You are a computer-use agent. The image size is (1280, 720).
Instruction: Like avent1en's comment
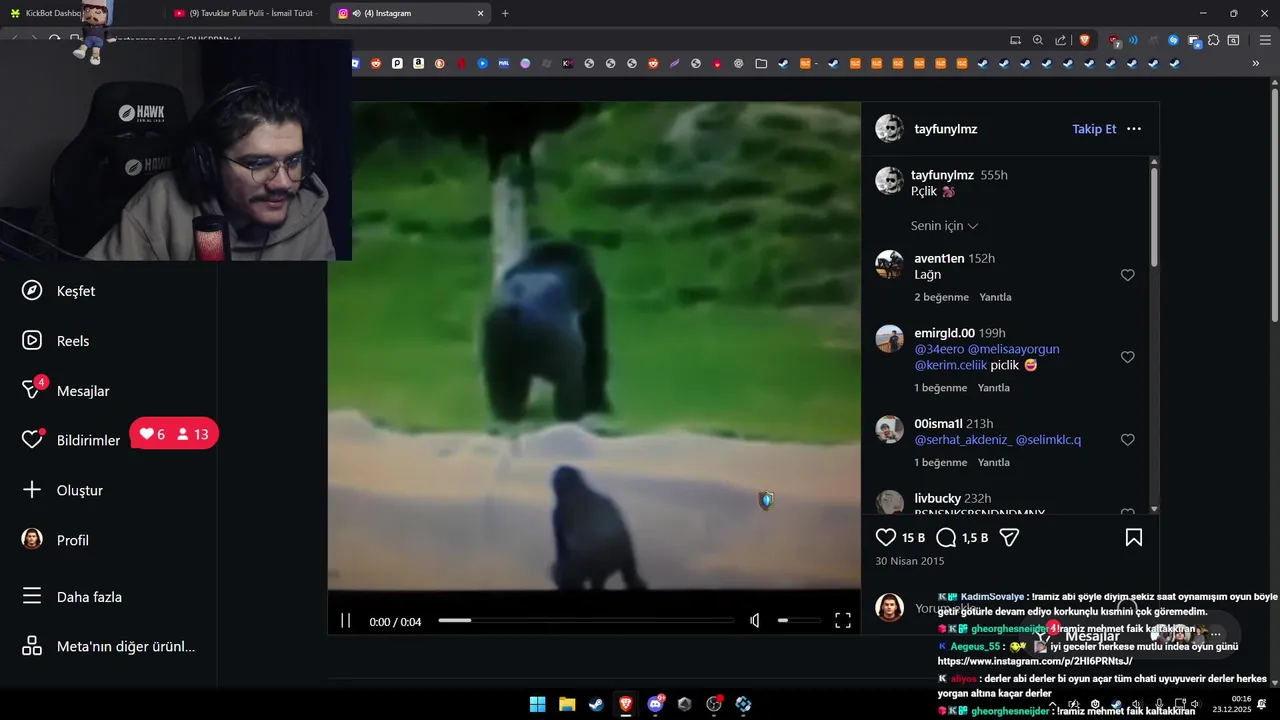click(x=1128, y=275)
